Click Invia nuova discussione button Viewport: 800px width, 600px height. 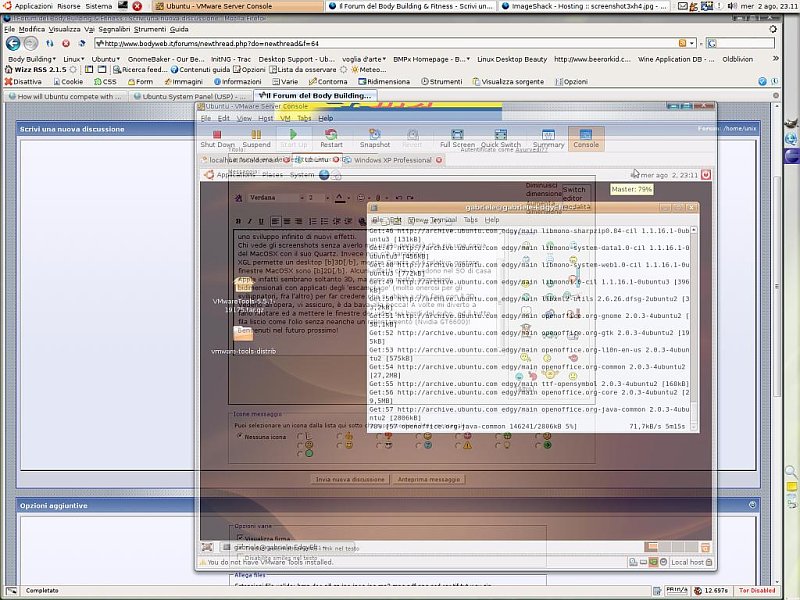tap(350, 480)
